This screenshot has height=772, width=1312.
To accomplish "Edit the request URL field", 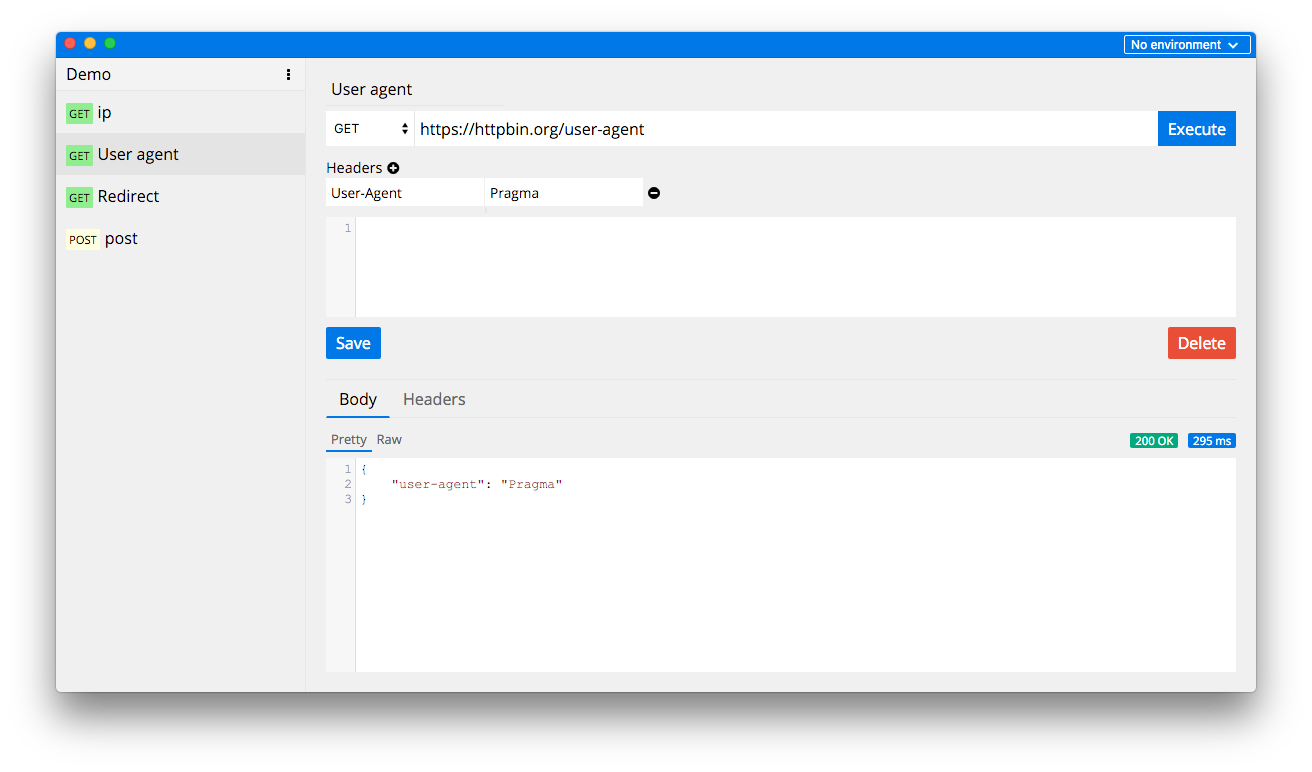I will [x=786, y=129].
